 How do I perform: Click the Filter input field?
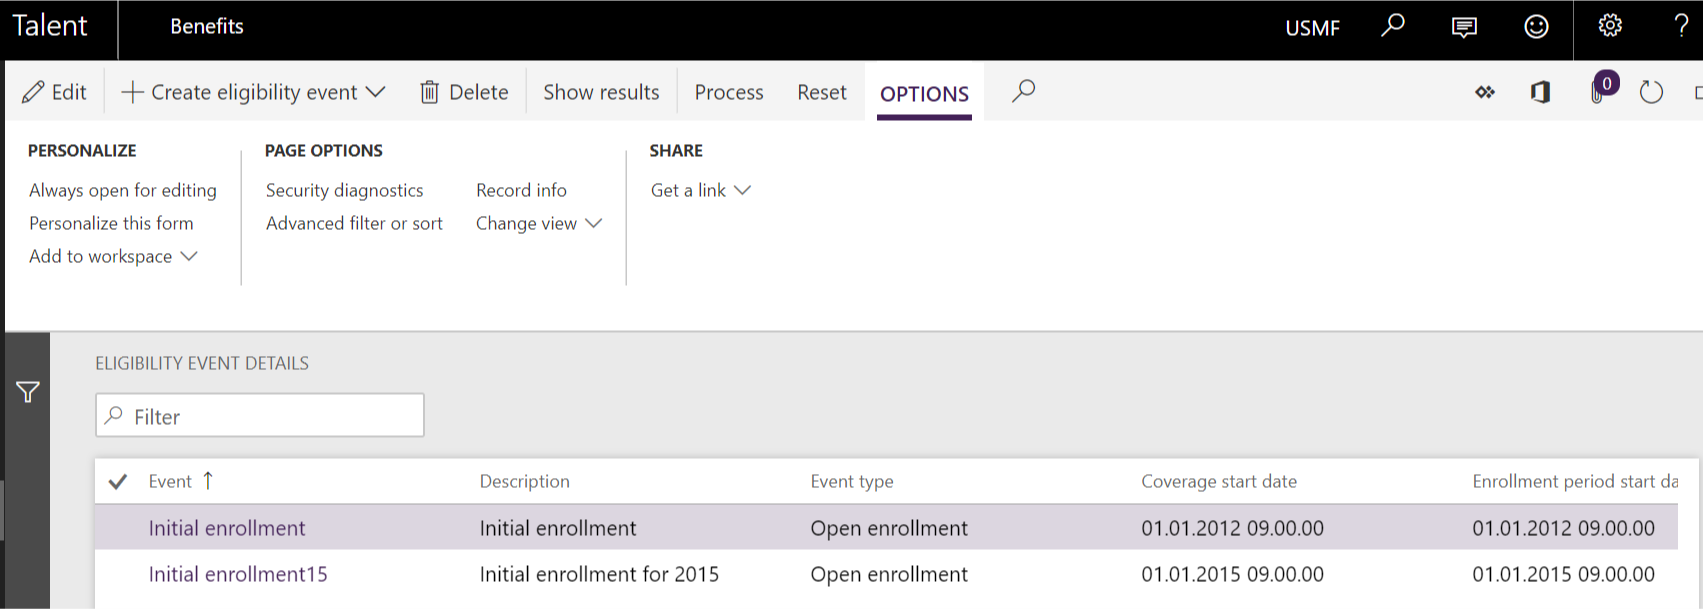(x=260, y=415)
